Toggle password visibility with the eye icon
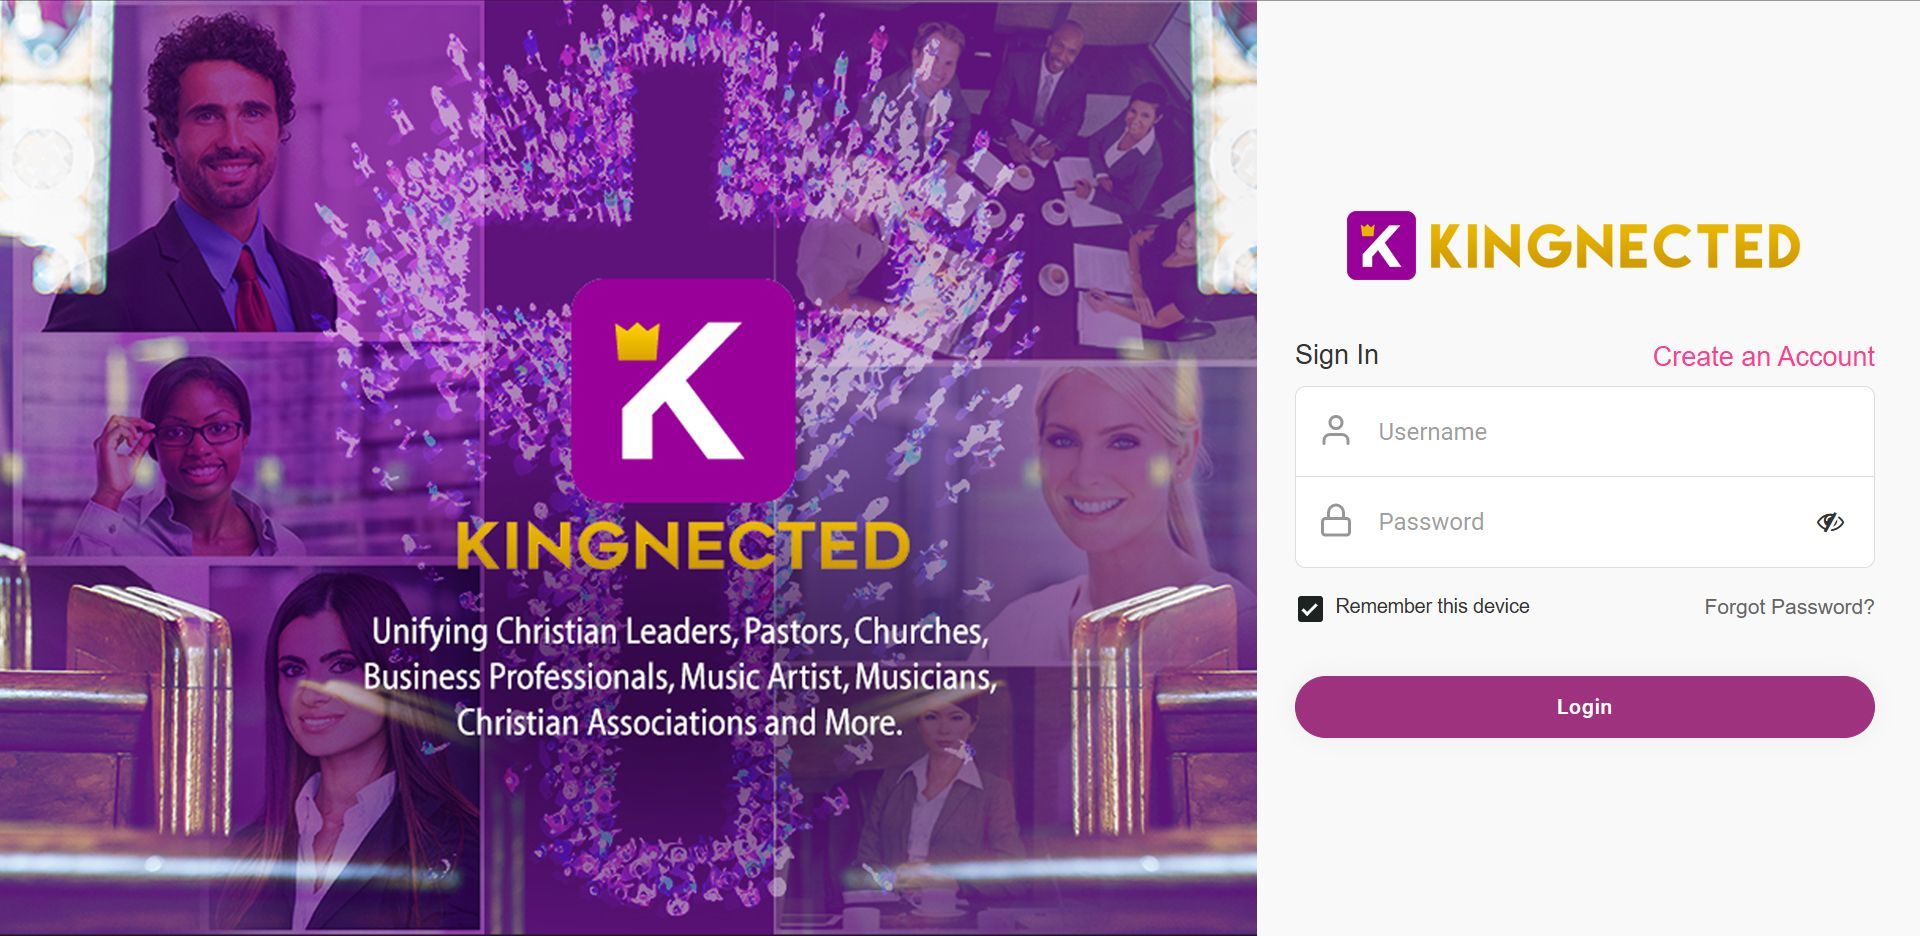 1830,522
